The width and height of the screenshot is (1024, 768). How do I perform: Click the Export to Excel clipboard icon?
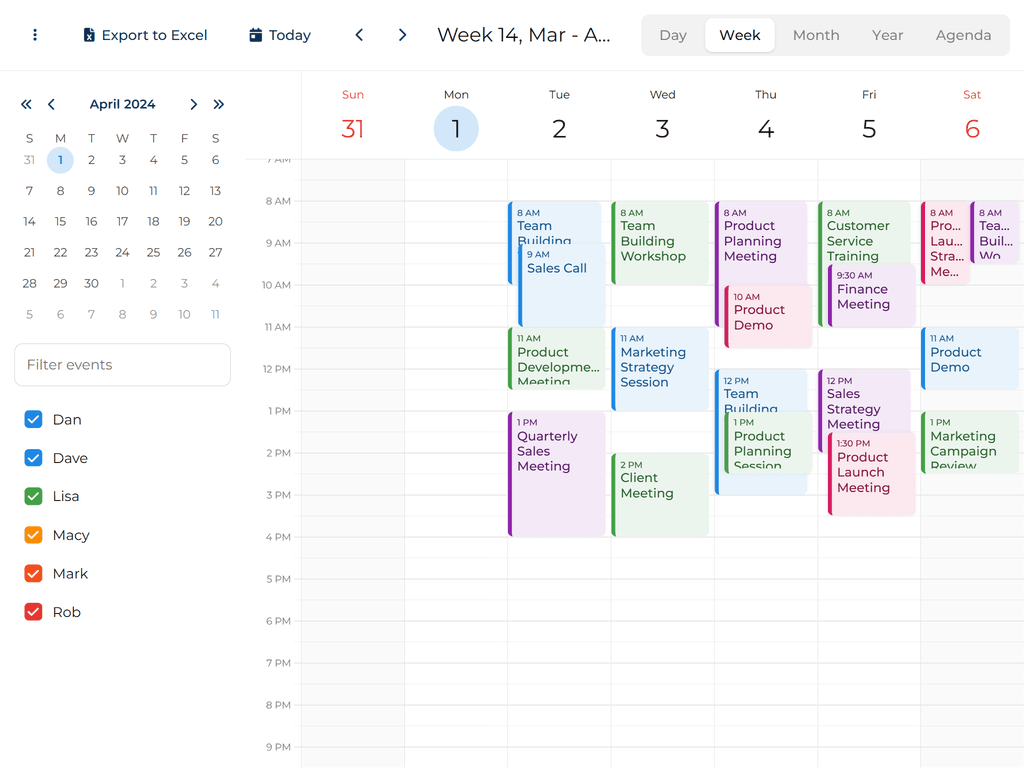[88, 35]
